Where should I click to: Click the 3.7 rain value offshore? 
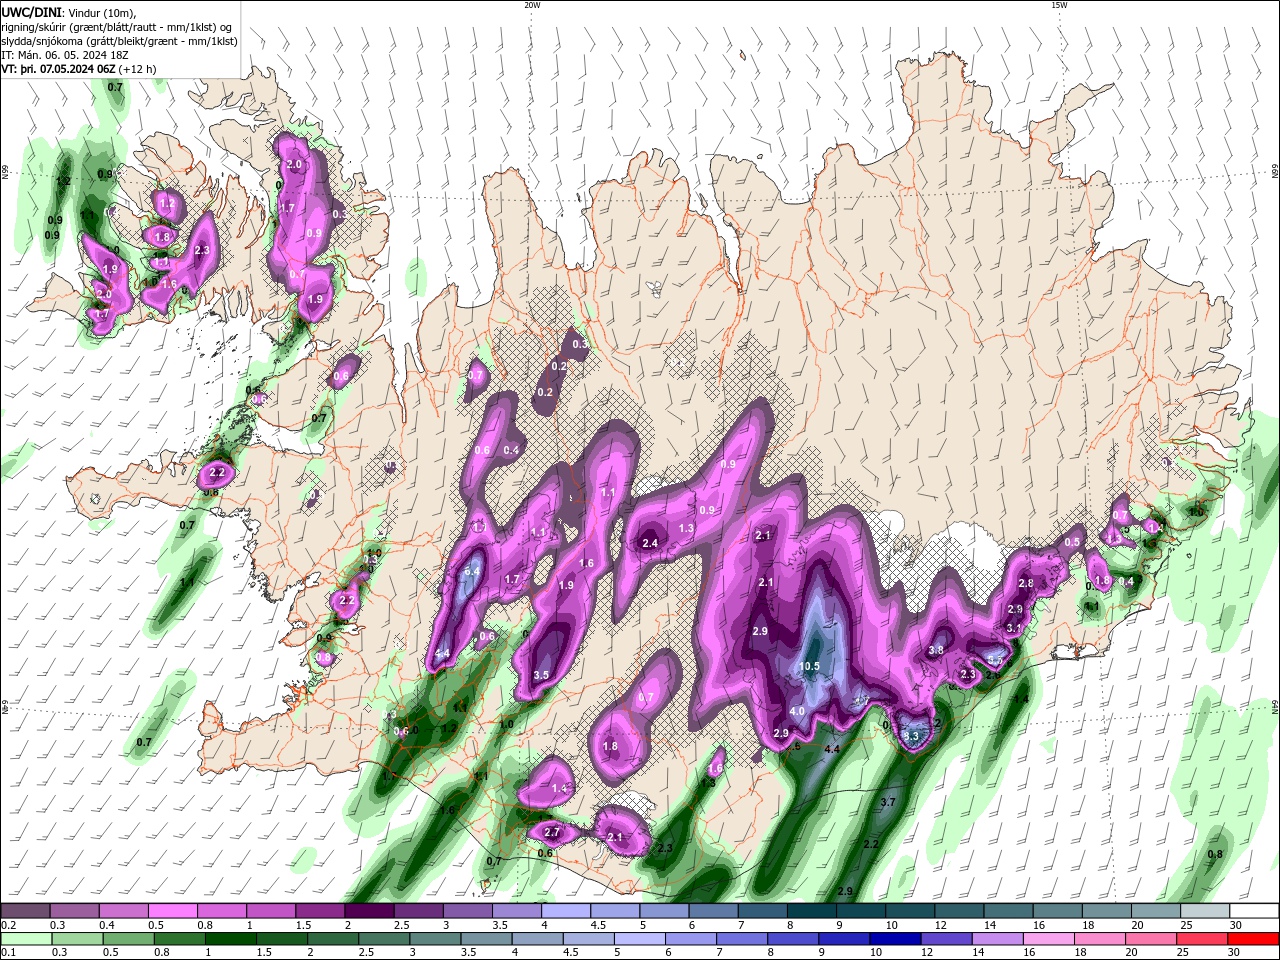(888, 803)
